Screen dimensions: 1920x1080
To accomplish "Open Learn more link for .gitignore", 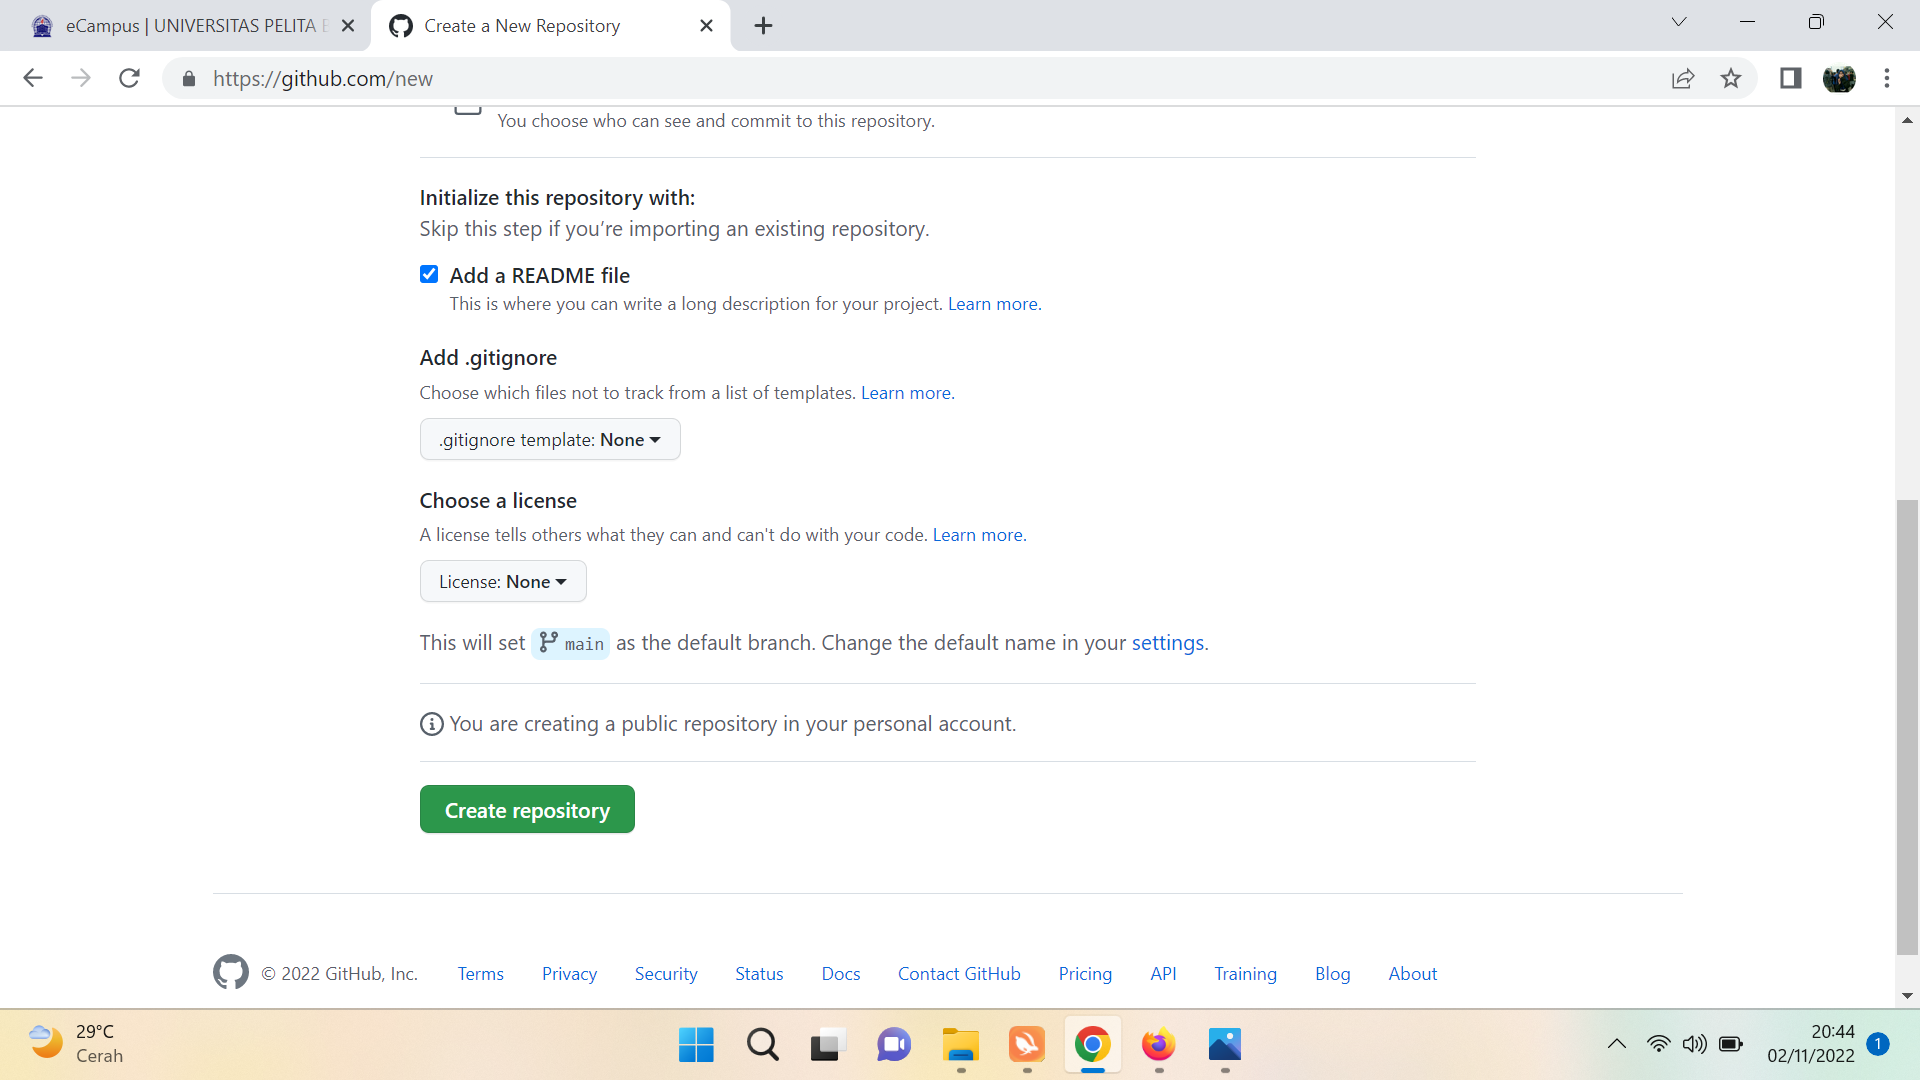I will pyautogui.click(x=907, y=393).
